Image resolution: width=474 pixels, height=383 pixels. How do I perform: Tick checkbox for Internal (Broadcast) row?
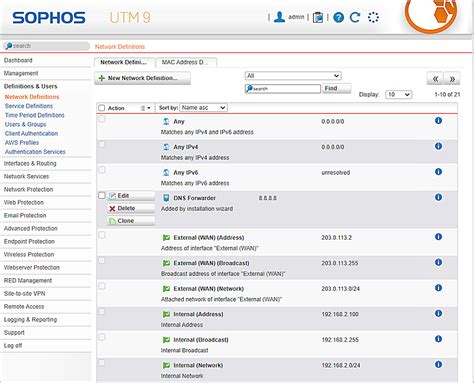pos(102,337)
